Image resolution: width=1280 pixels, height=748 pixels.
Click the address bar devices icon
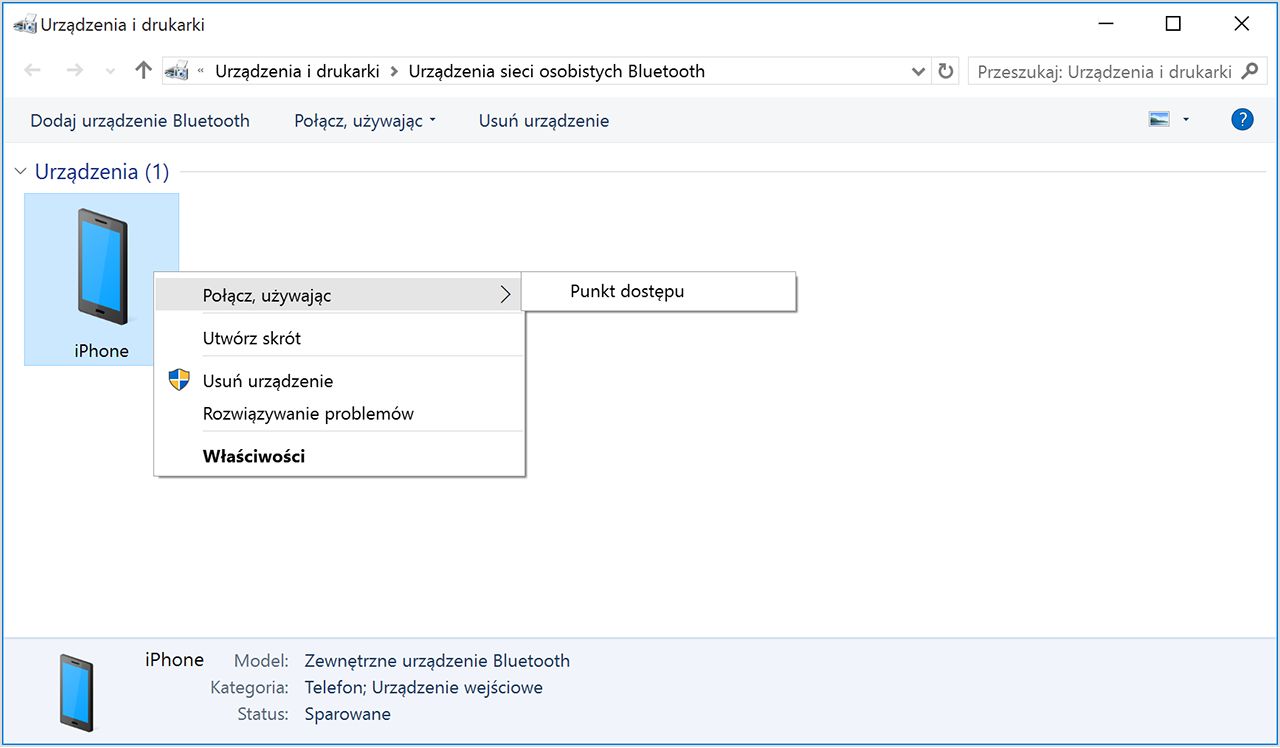177,71
